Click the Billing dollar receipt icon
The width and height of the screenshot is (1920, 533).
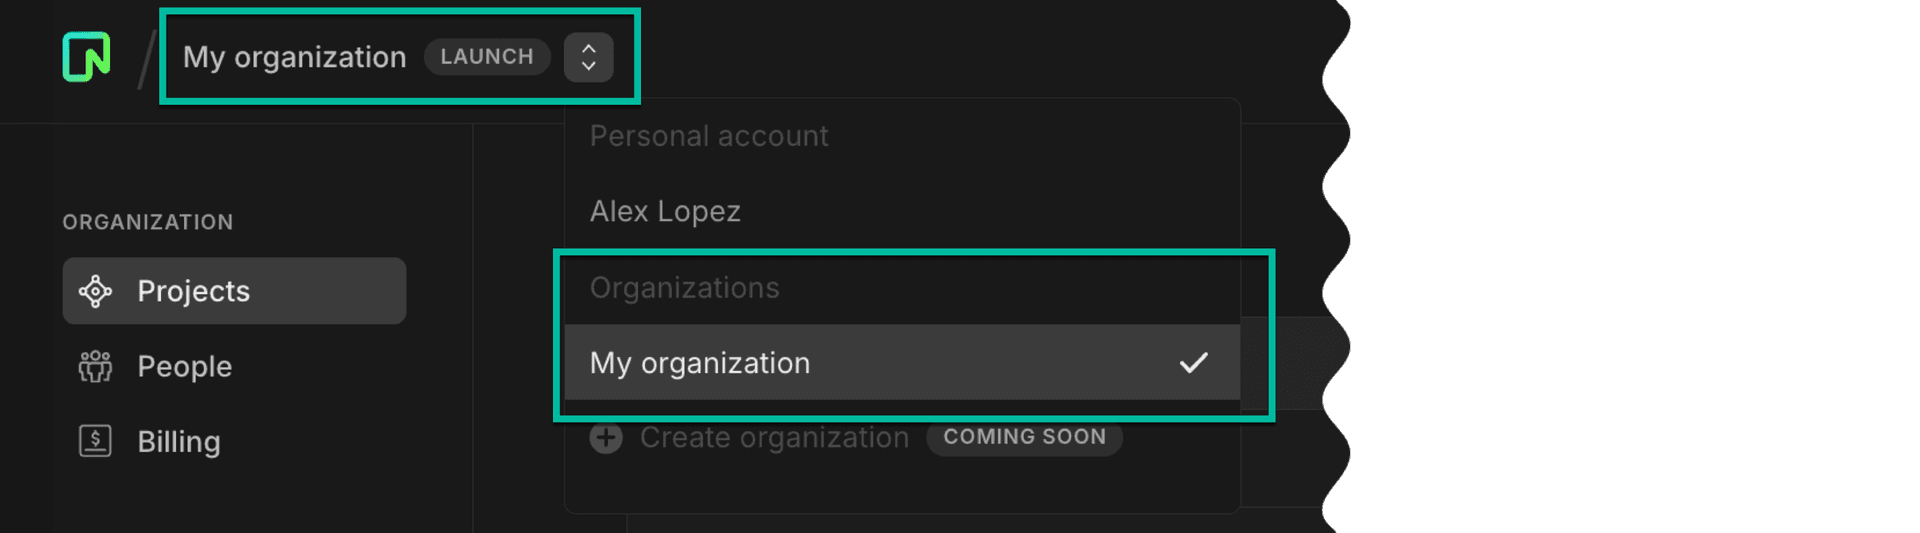coord(95,441)
